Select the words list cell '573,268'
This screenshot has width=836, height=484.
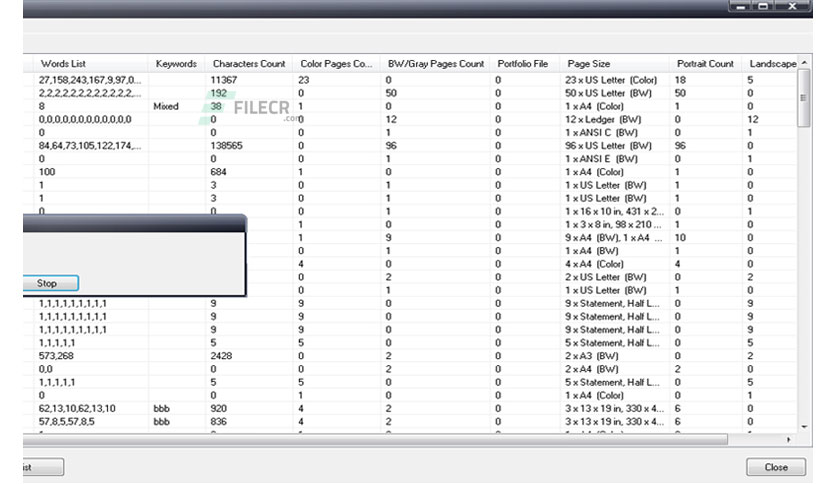(56, 356)
